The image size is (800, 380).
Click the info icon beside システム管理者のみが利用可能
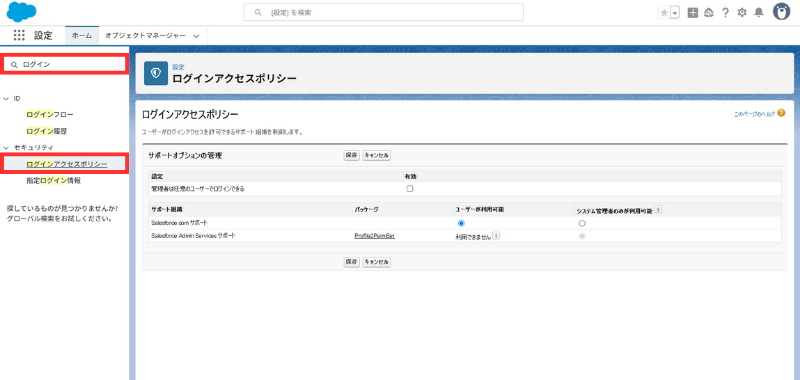pos(658,209)
